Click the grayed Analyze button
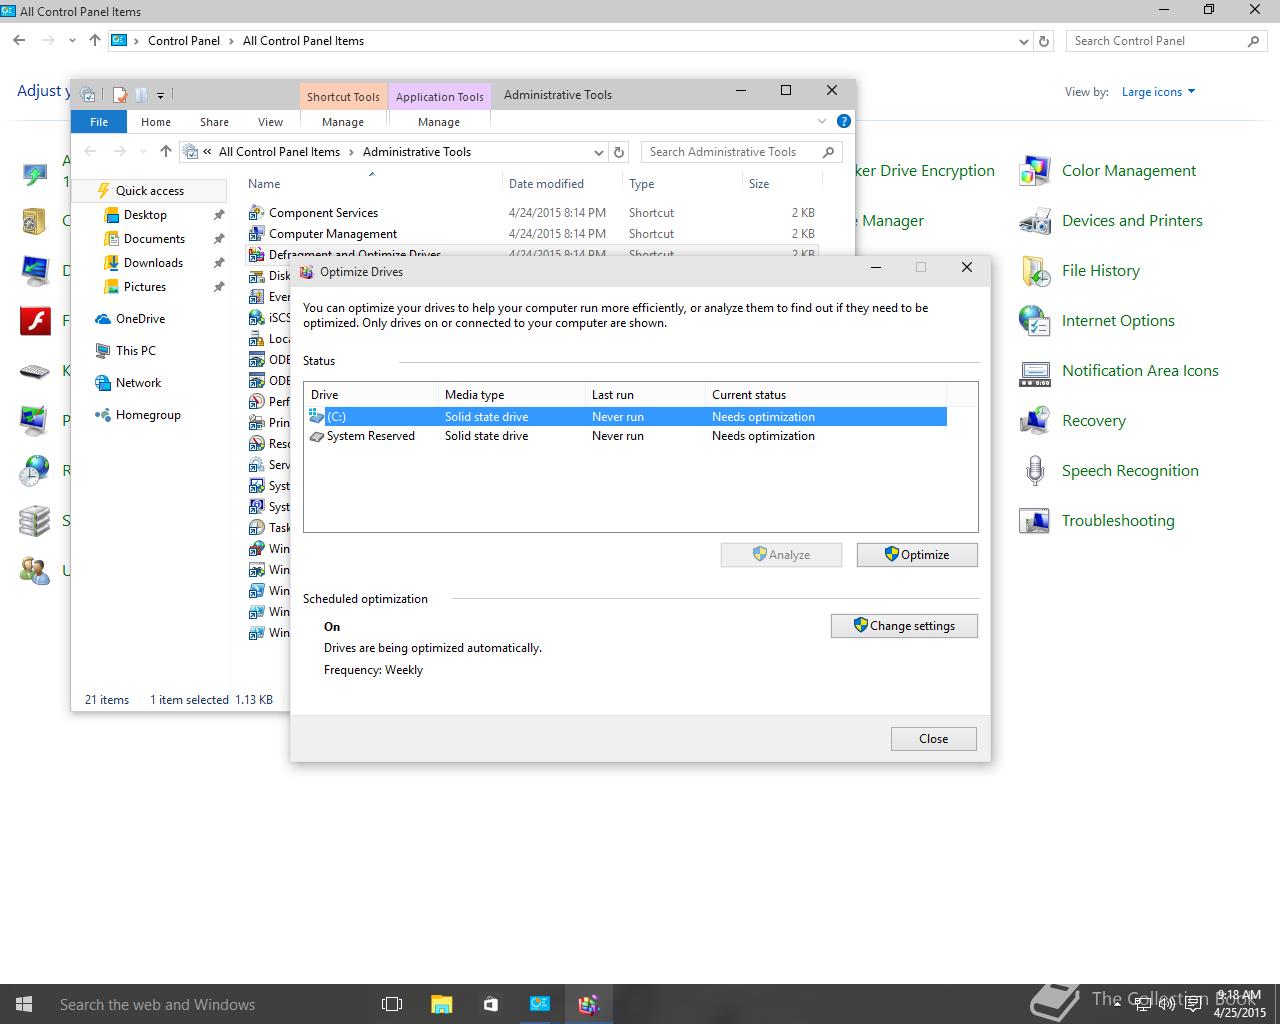This screenshot has width=1280, height=1024. pos(781,555)
